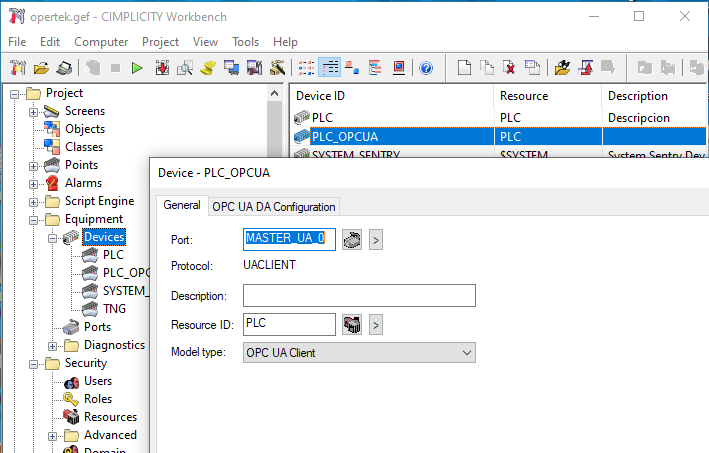The width and height of the screenshot is (709, 453).
Task: Open the Computer menu
Action: [x=101, y=42]
